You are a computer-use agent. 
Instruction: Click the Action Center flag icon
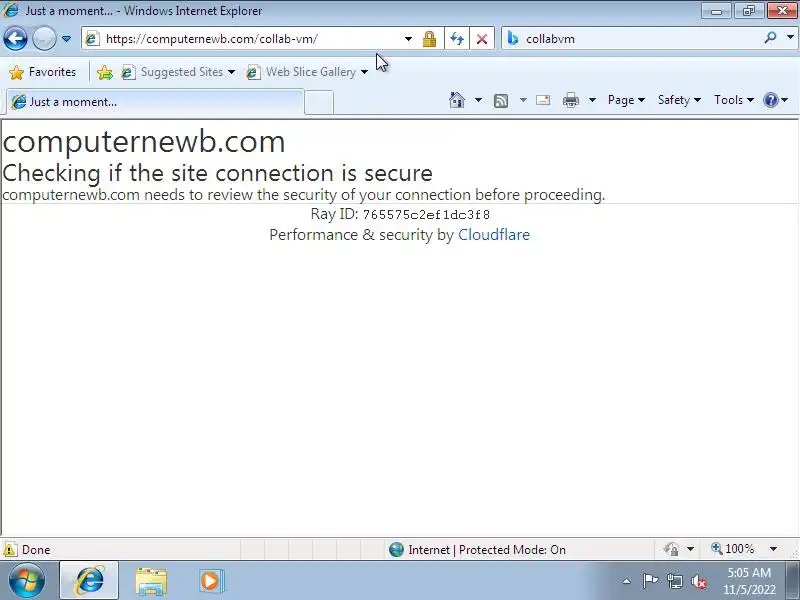tap(650, 581)
